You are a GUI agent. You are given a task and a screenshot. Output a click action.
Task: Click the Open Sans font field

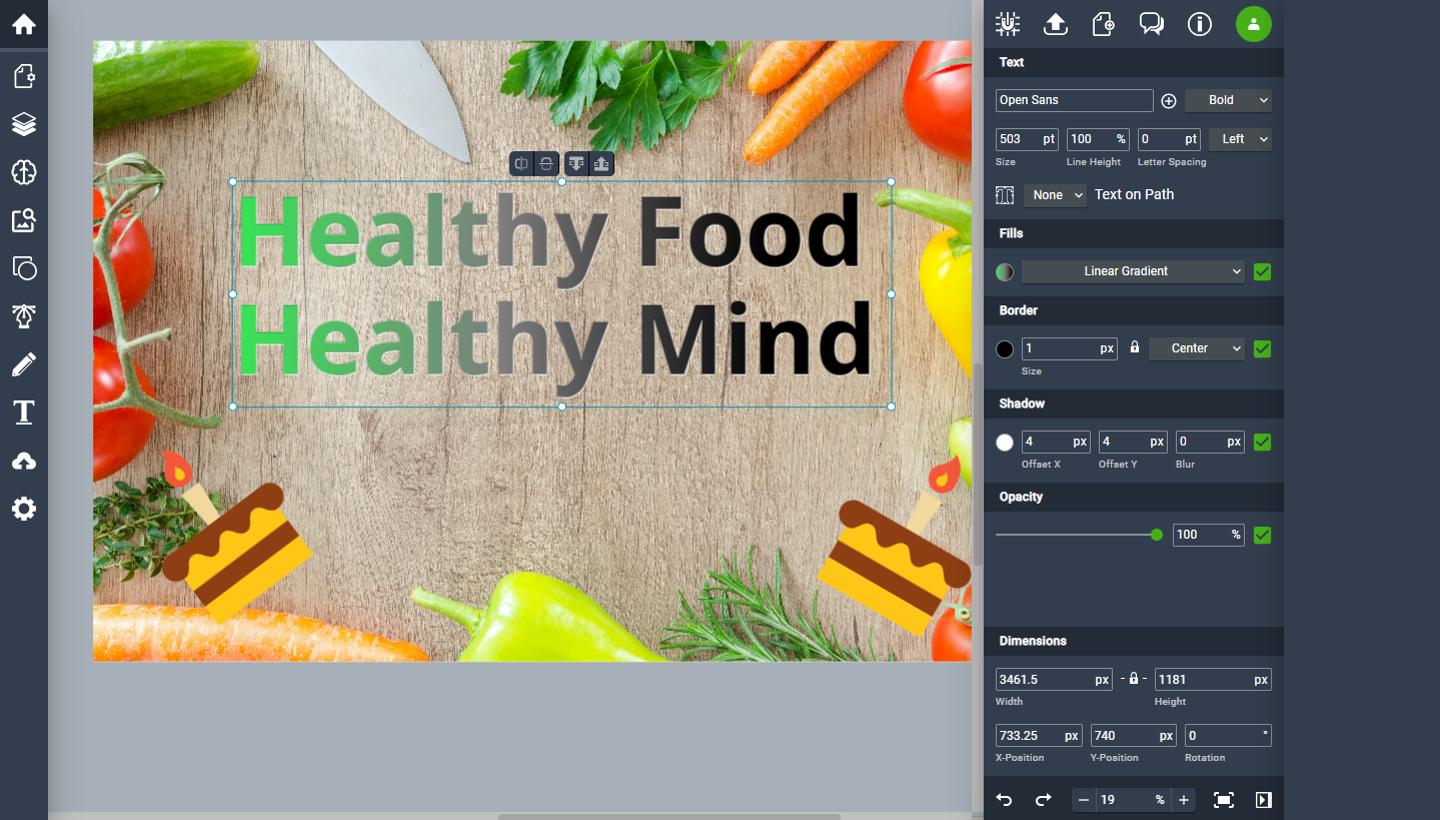coord(1074,100)
